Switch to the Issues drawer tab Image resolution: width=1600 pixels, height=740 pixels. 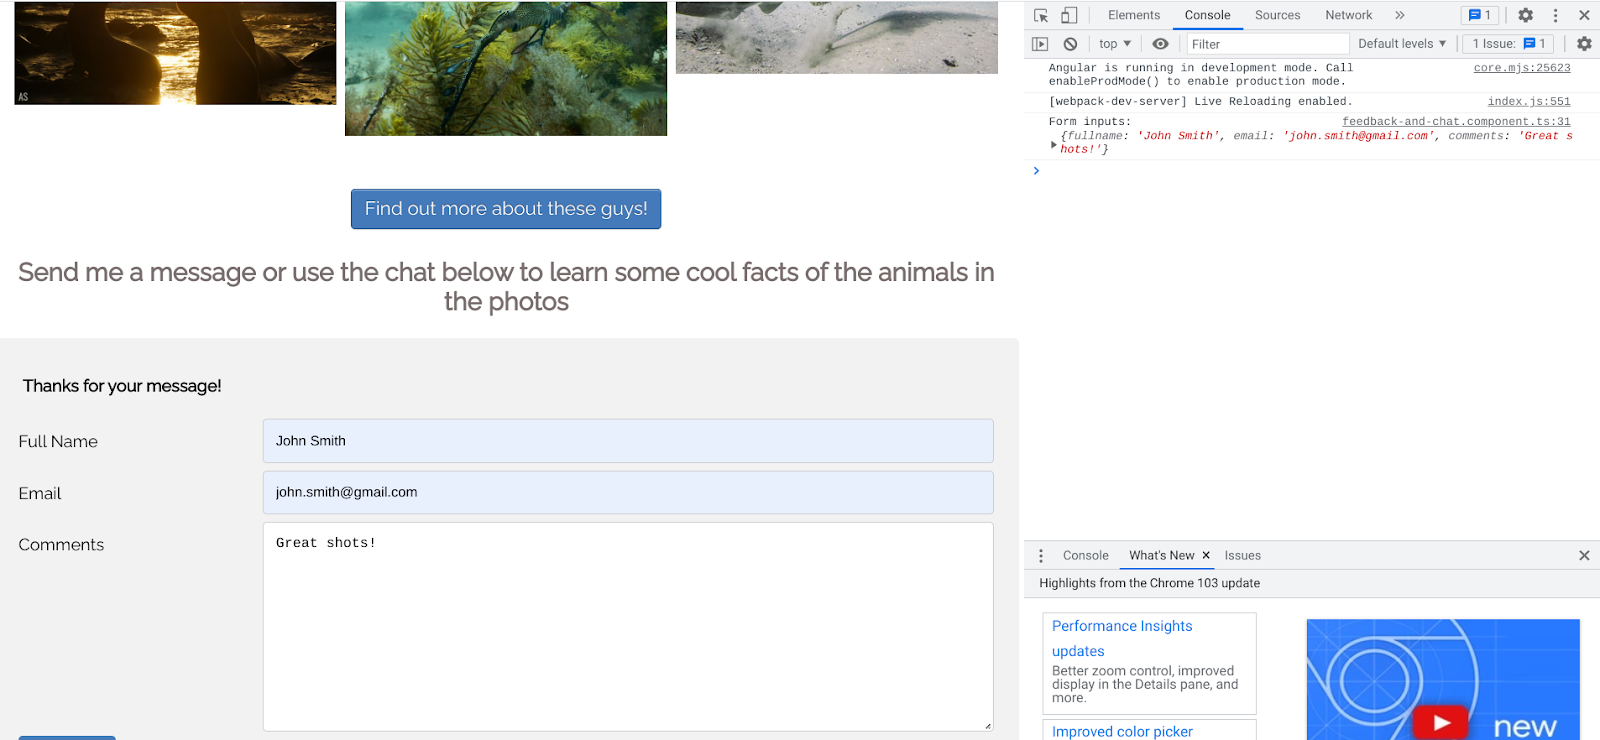(x=1242, y=556)
